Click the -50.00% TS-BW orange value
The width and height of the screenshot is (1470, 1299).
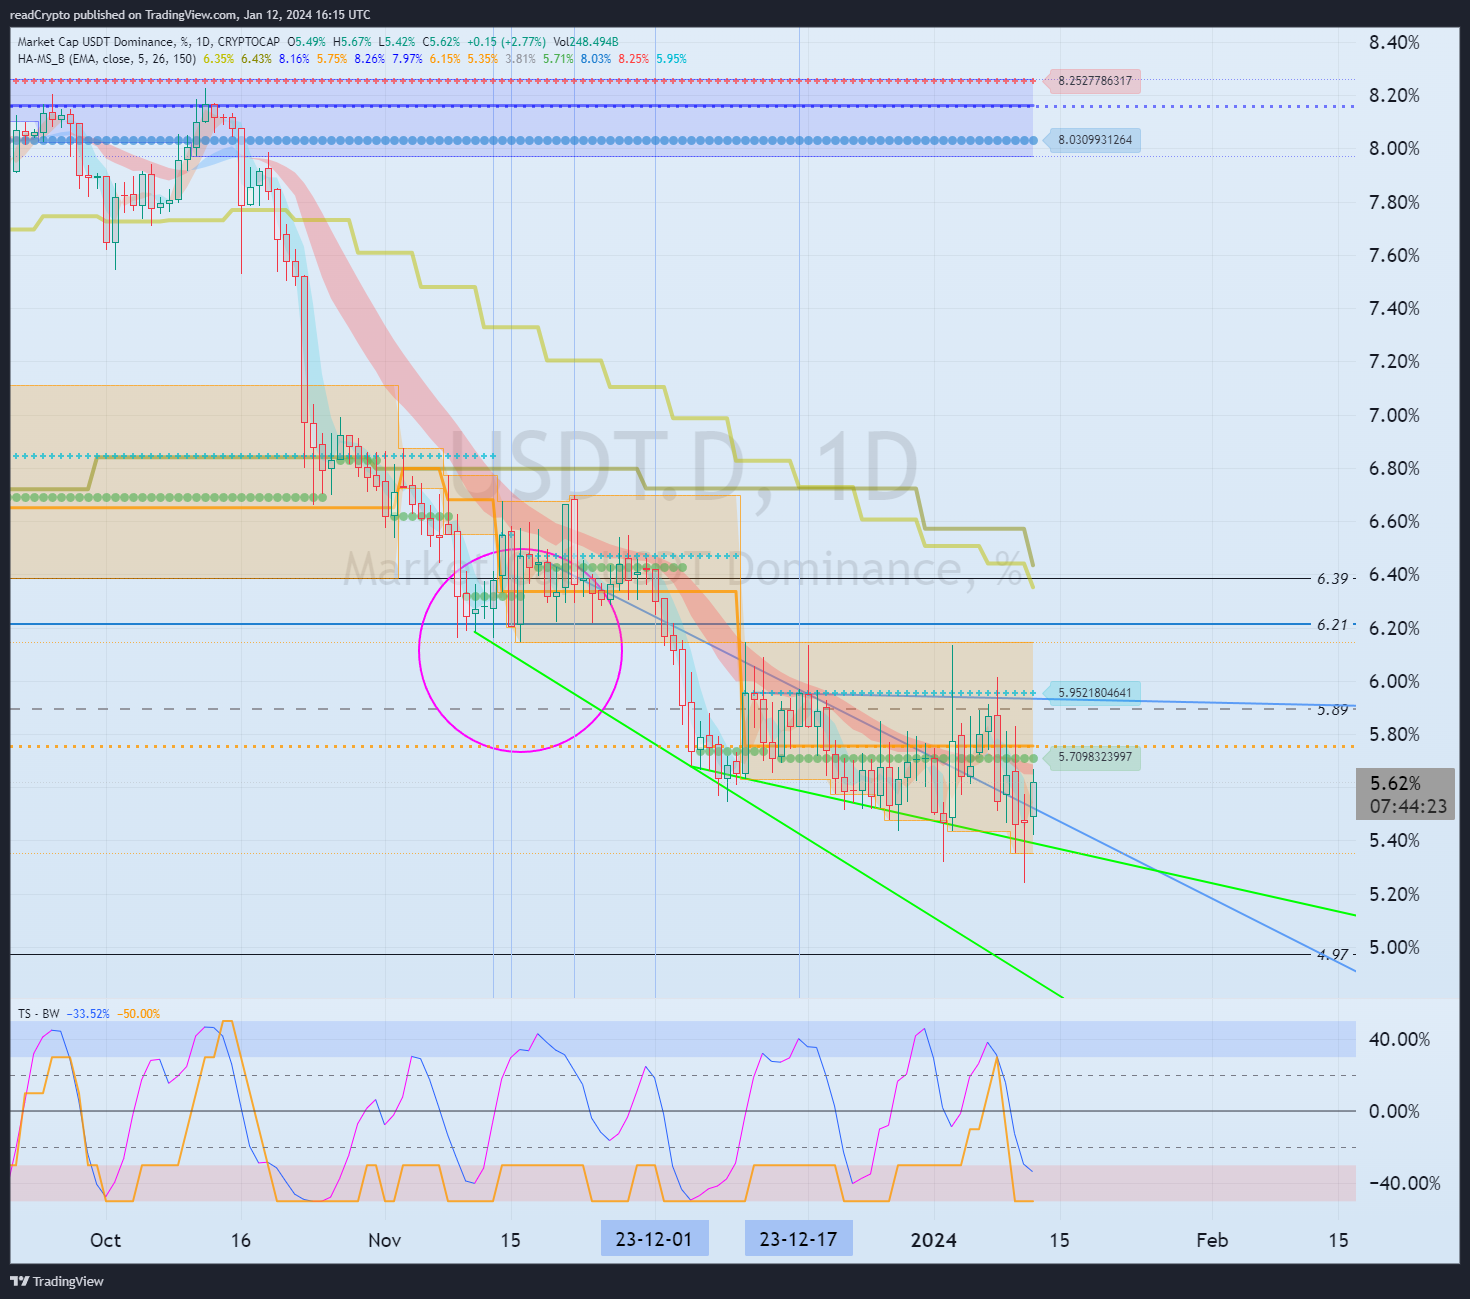pyautogui.click(x=138, y=1014)
